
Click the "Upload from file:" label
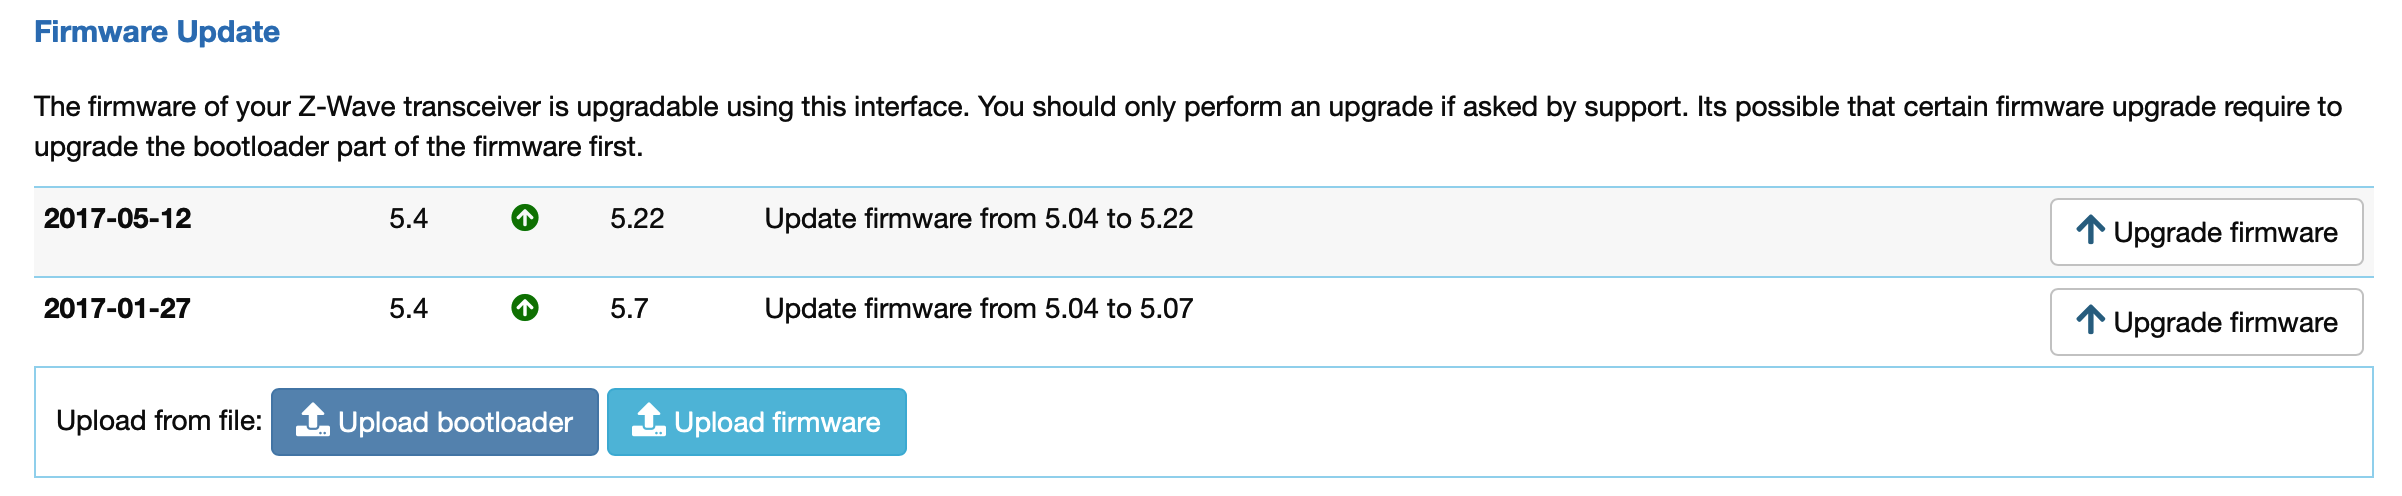click(159, 421)
